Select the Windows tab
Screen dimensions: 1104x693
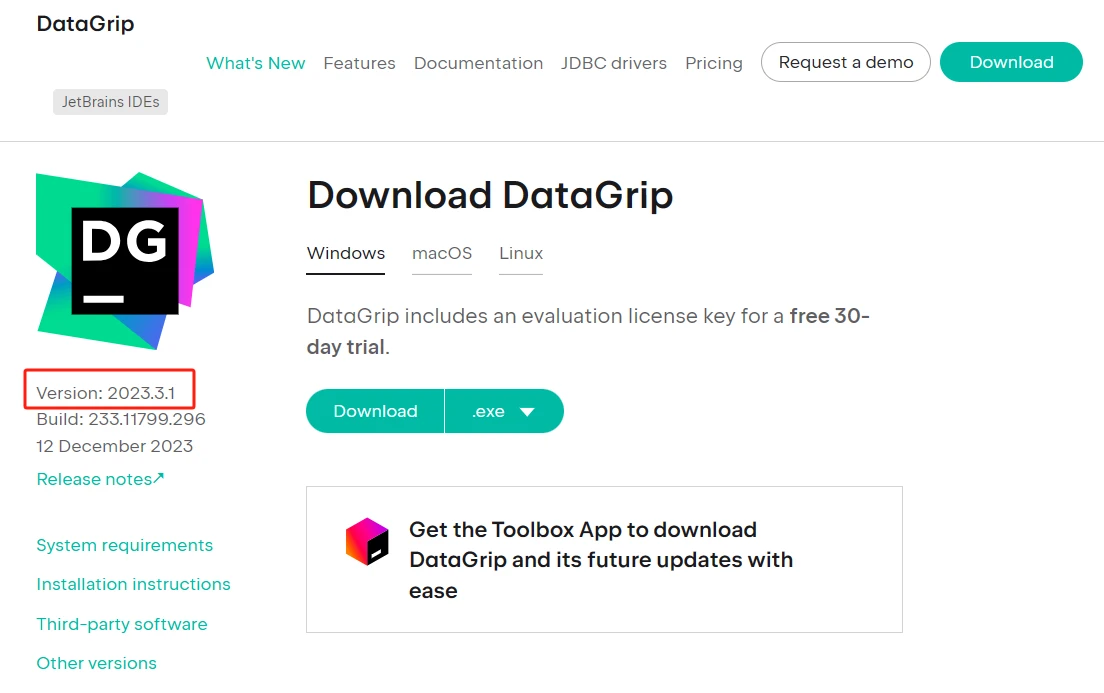(346, 254)
